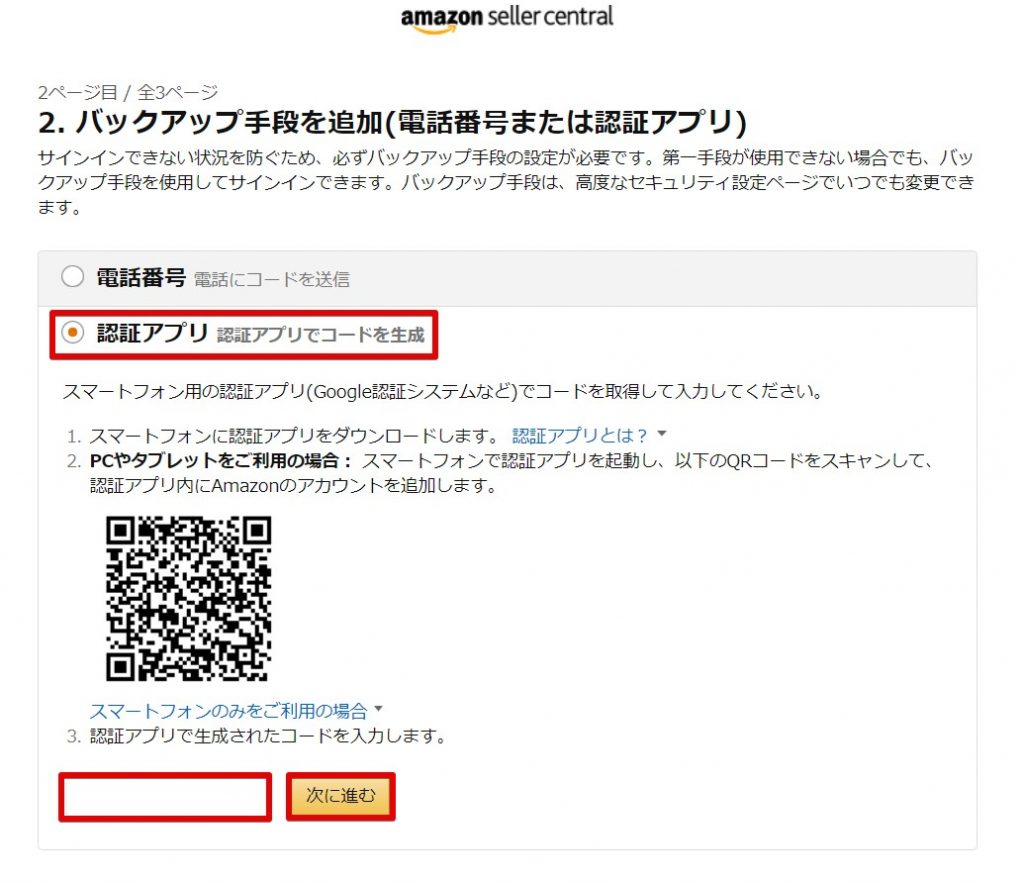Click the 電話番号 option heading label
The width and height of the screenshot is (1024, 883).
141,278
